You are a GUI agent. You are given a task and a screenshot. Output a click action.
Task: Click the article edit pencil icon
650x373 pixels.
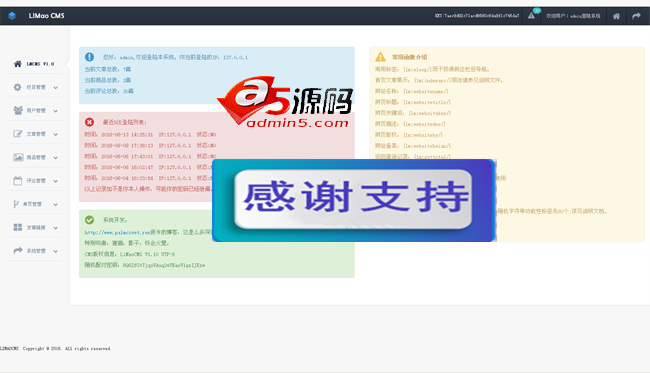(x=18, y=133)
